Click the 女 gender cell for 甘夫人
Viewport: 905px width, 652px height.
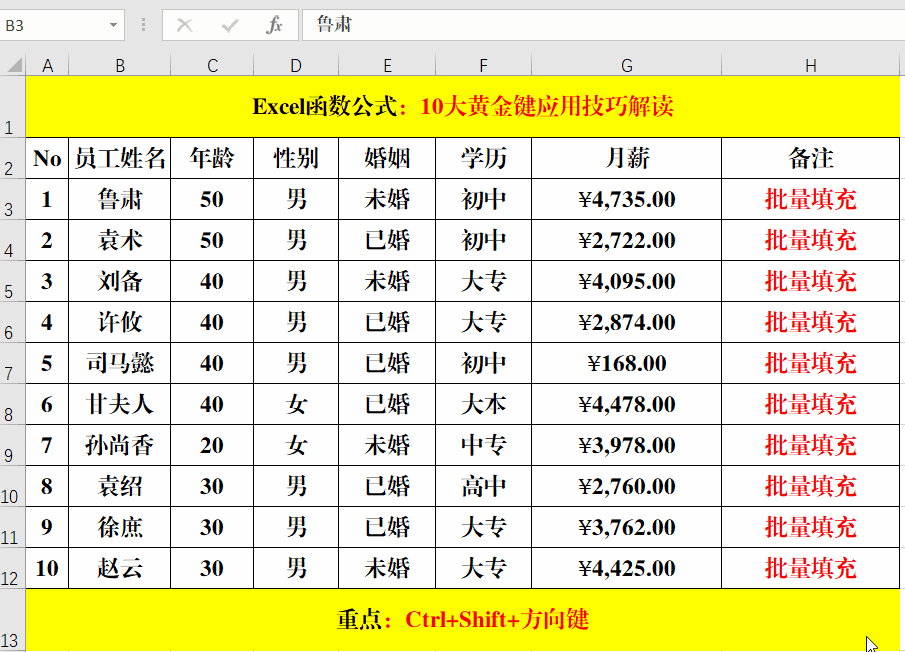tap(296, 404)
